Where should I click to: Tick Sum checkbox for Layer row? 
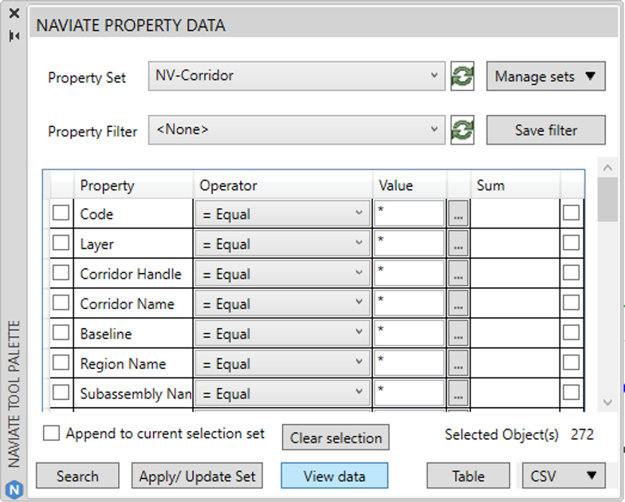[x=571, y=242]
